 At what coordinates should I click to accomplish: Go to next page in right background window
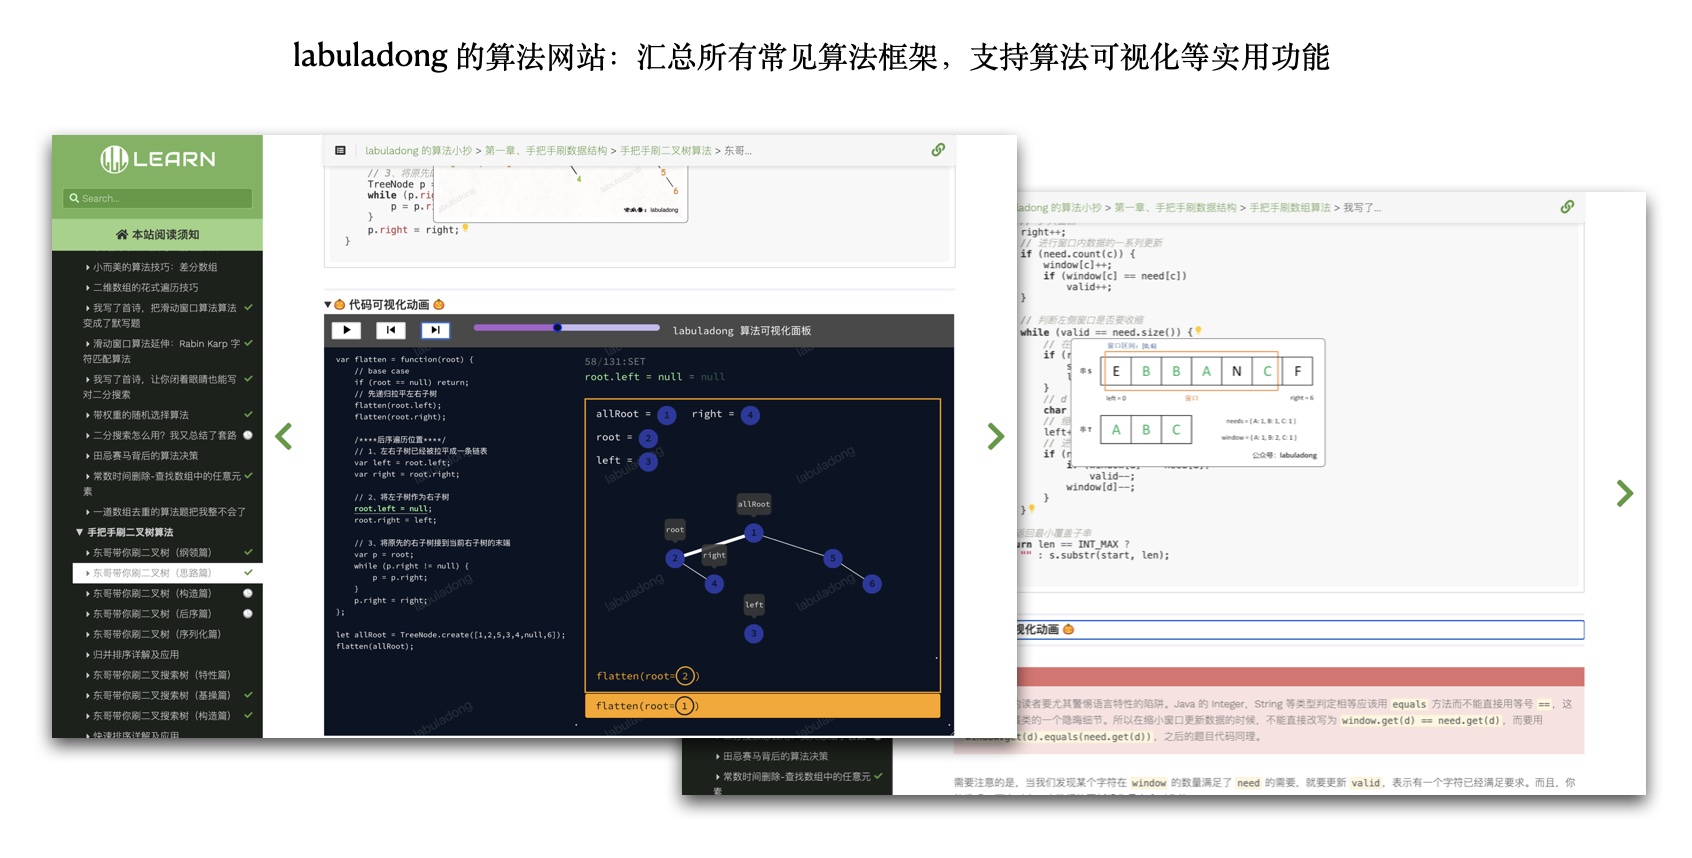1625,493
